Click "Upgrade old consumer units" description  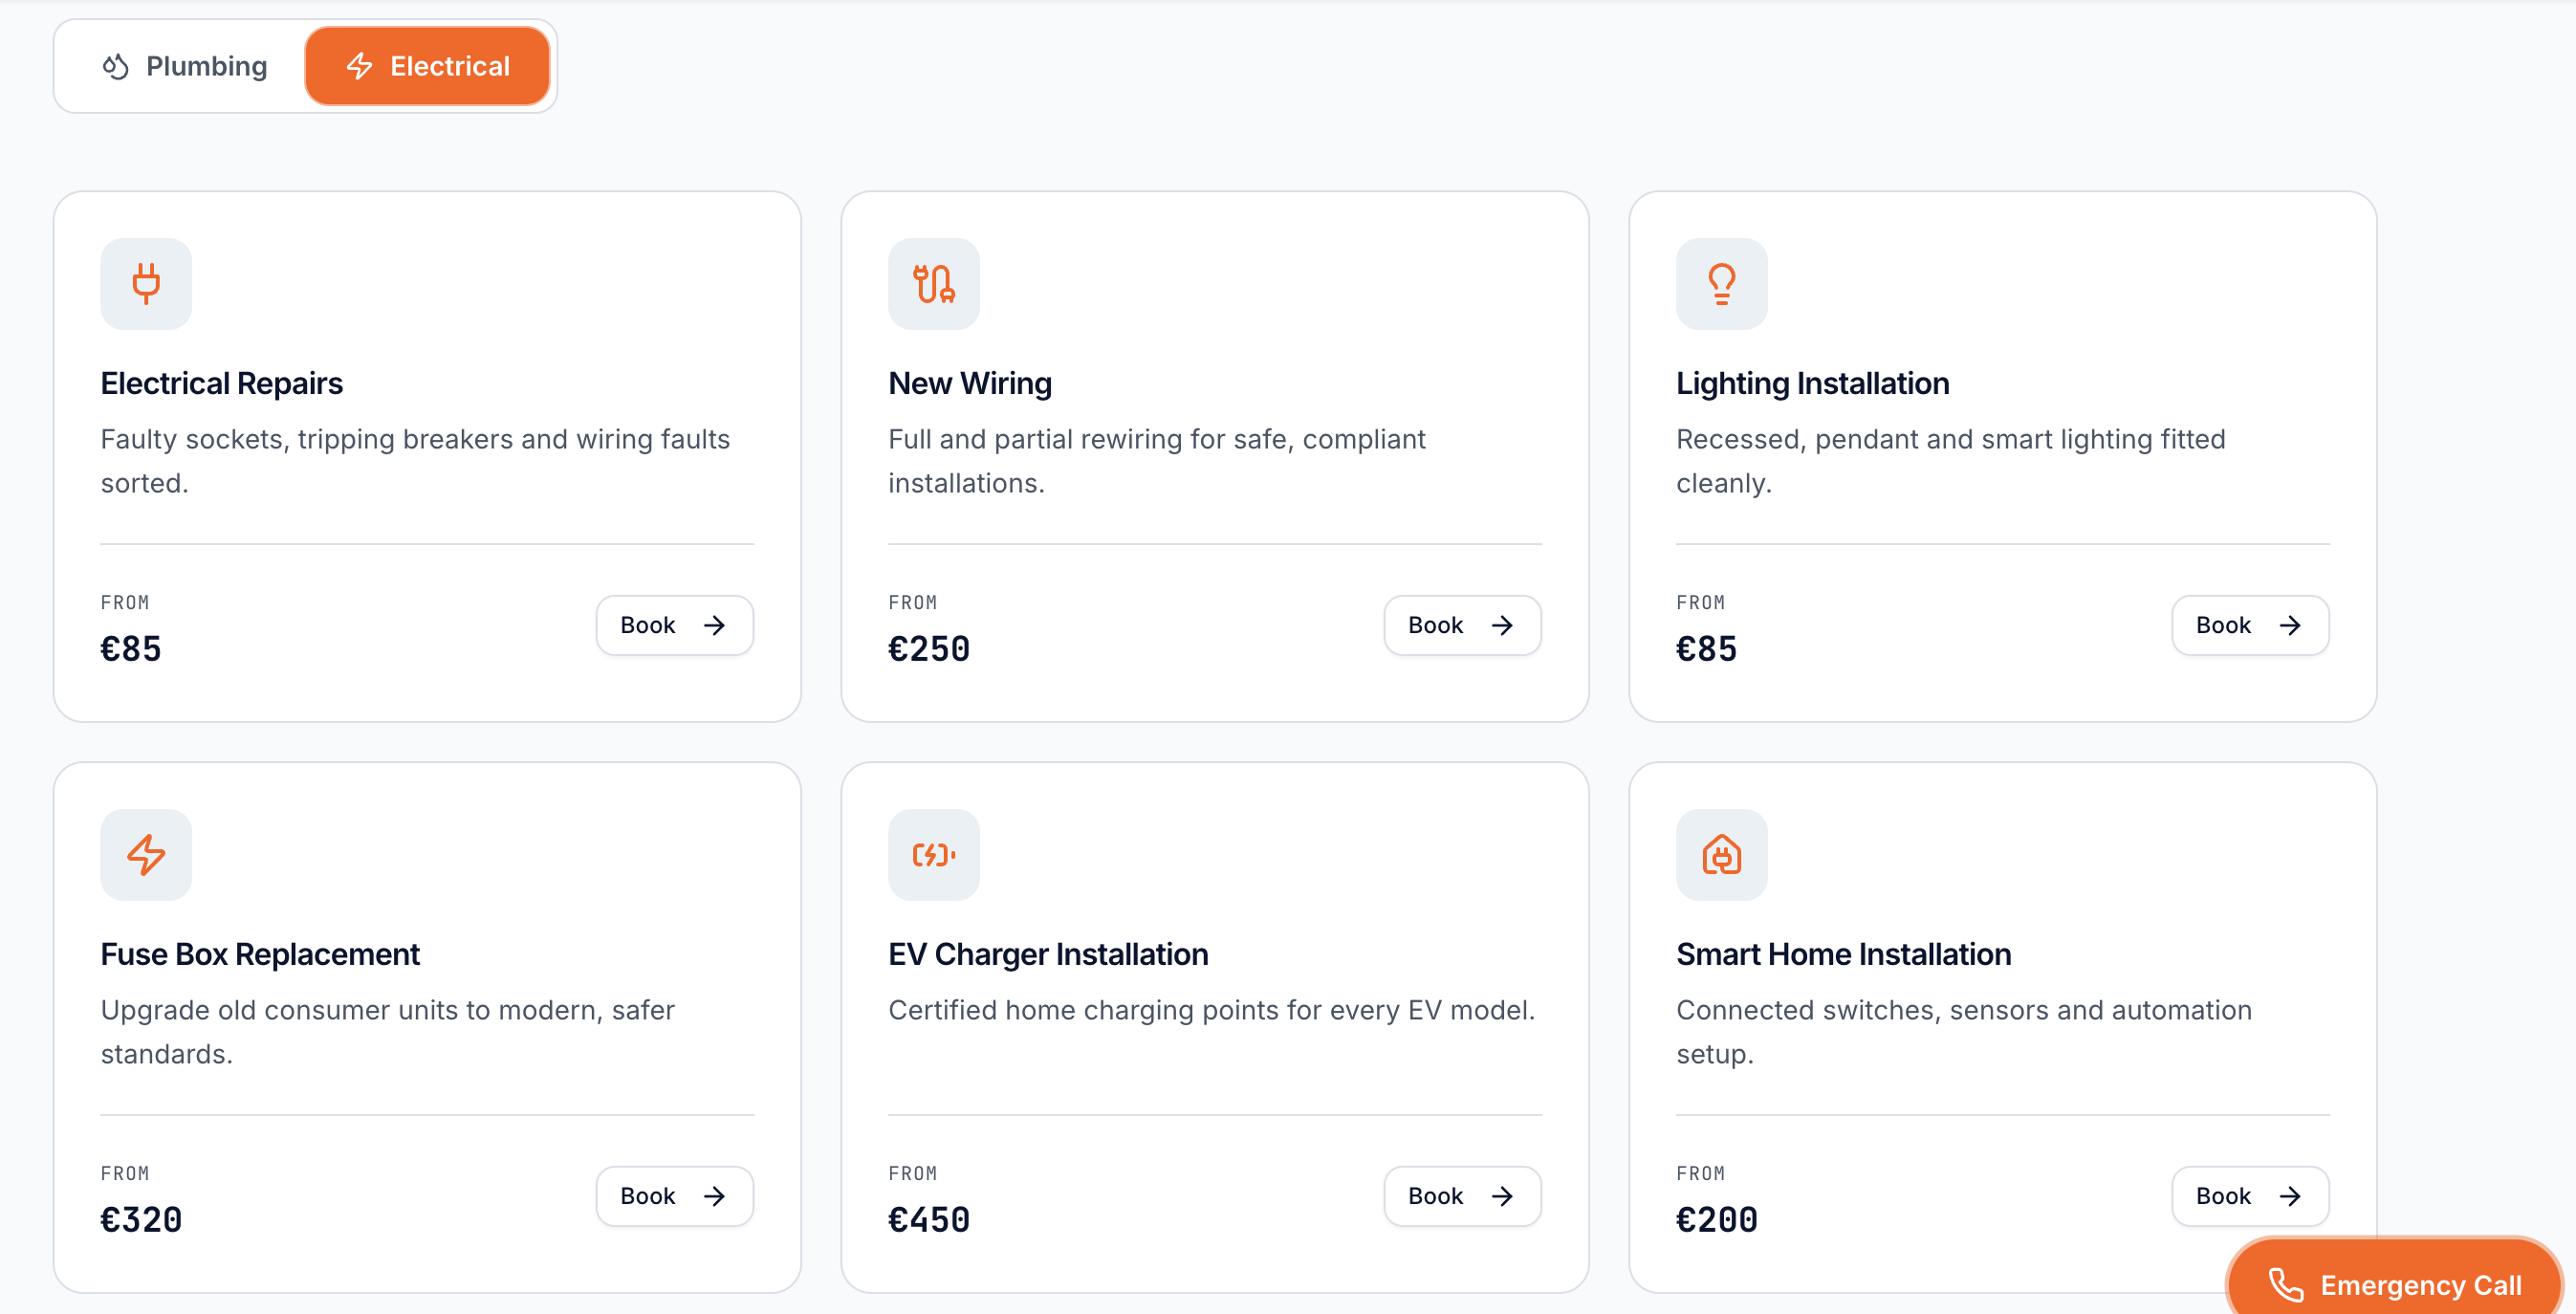(387, 1032)
